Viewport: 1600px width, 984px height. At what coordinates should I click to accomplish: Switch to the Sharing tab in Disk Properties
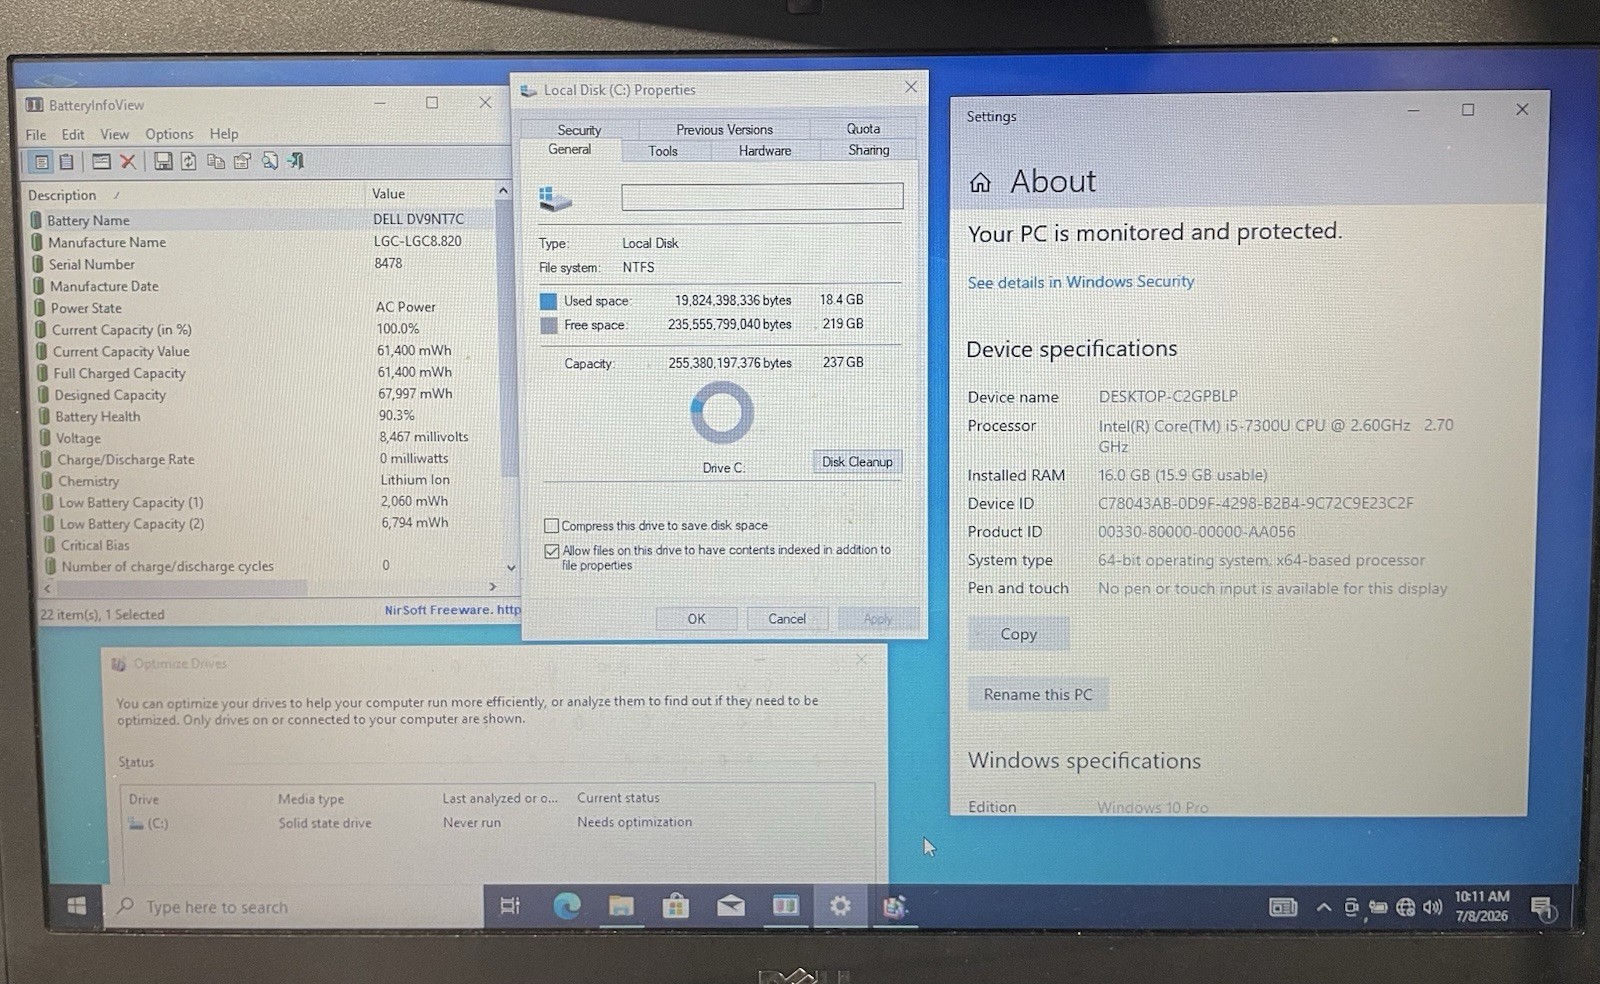tap(868, 150)
